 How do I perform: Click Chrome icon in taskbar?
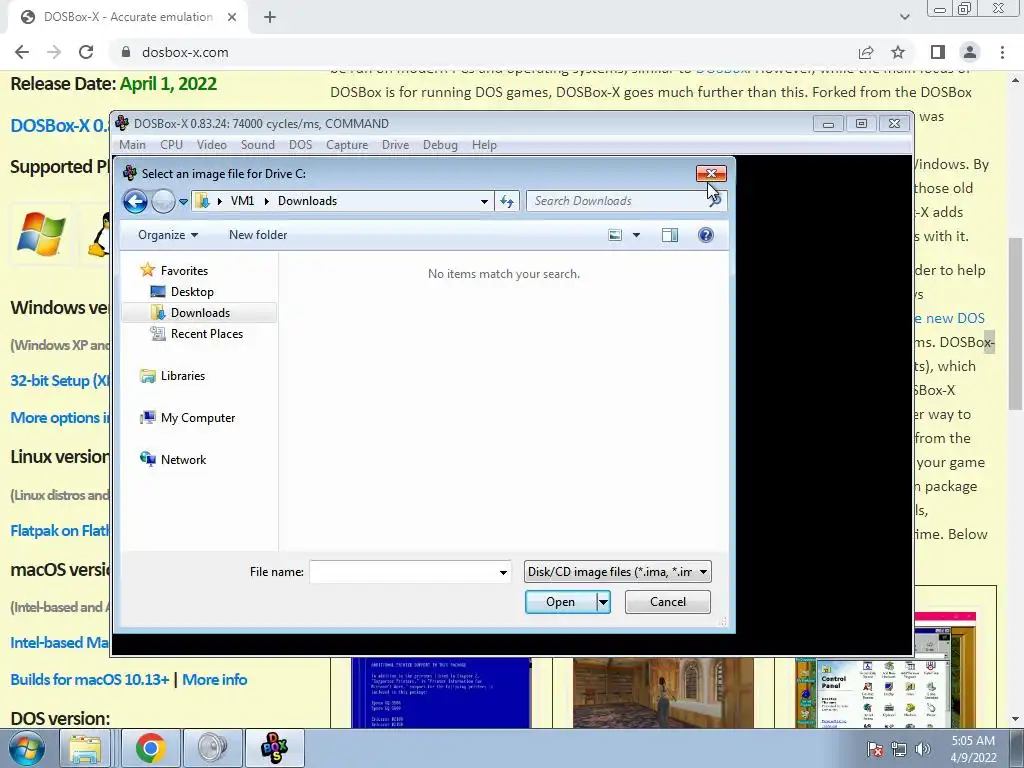[x=151, y=748]
